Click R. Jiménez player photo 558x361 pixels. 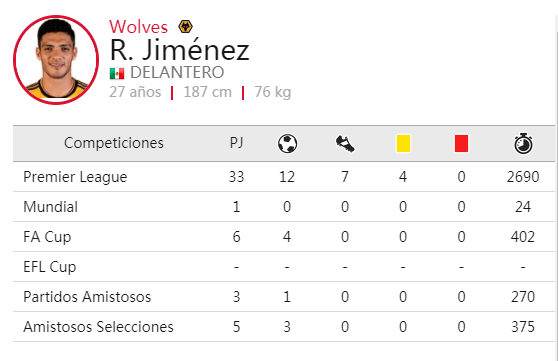(56, 60)
